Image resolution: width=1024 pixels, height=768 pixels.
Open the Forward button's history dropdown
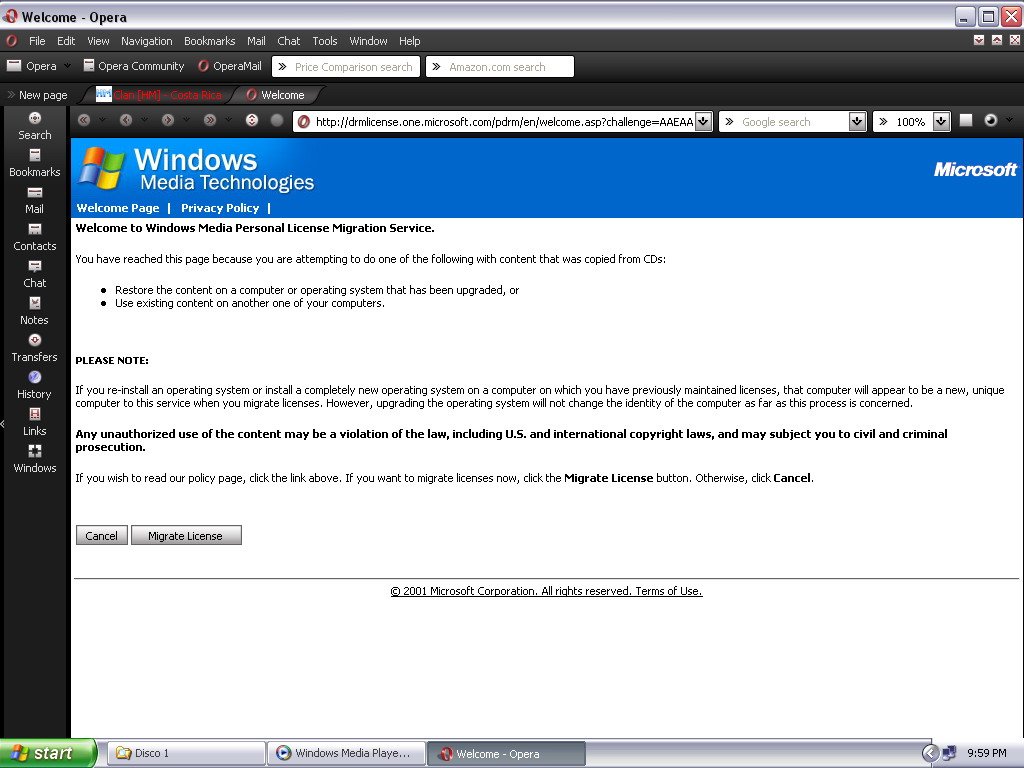[186, 120]
